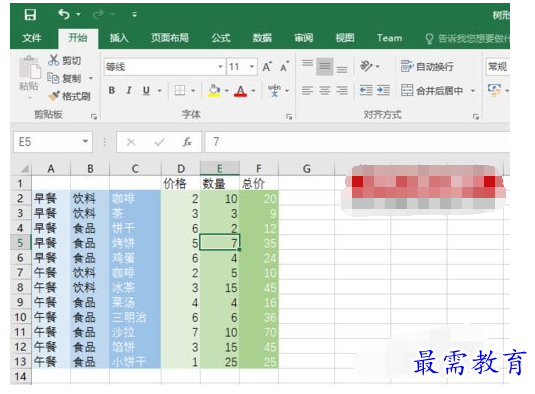Click cell C10 containing 三明治

[x=135, y=317]
